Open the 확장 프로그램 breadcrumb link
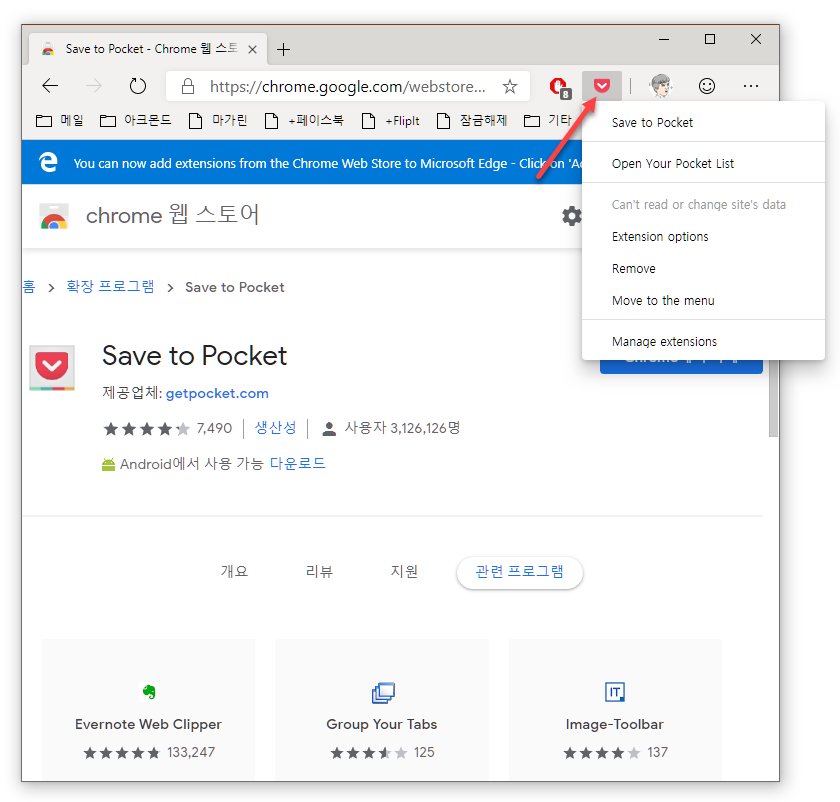Viewport: 840px width, 802px height. [110, 287]
